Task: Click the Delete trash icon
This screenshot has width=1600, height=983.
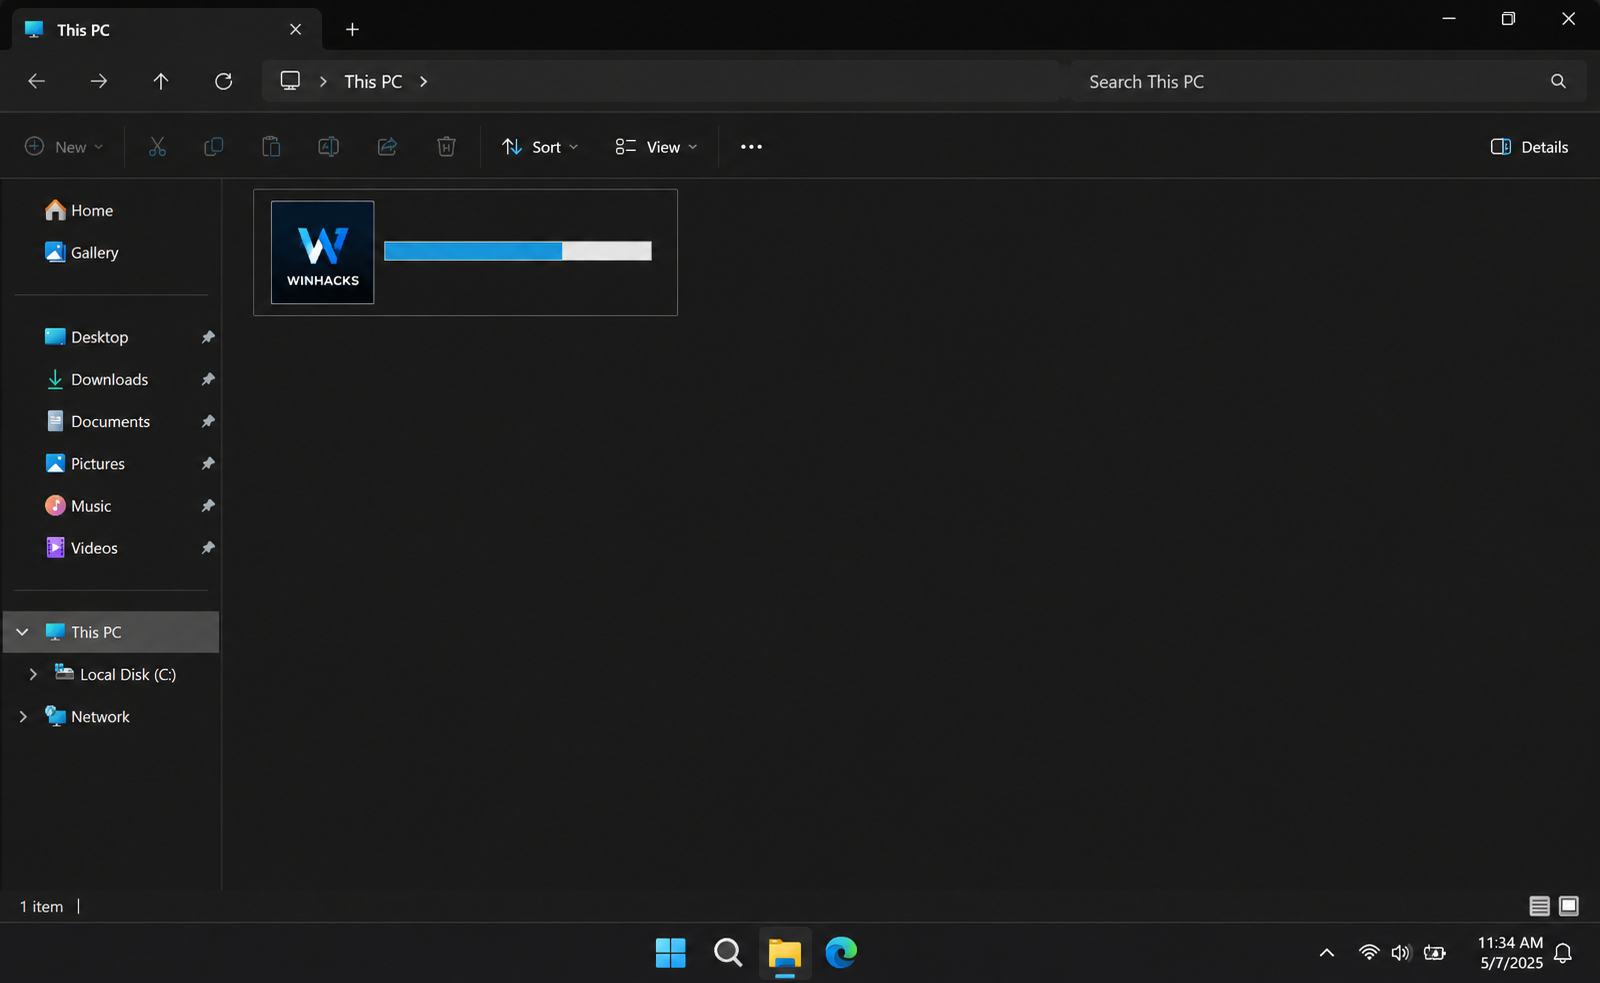Action: click(446, 147)
